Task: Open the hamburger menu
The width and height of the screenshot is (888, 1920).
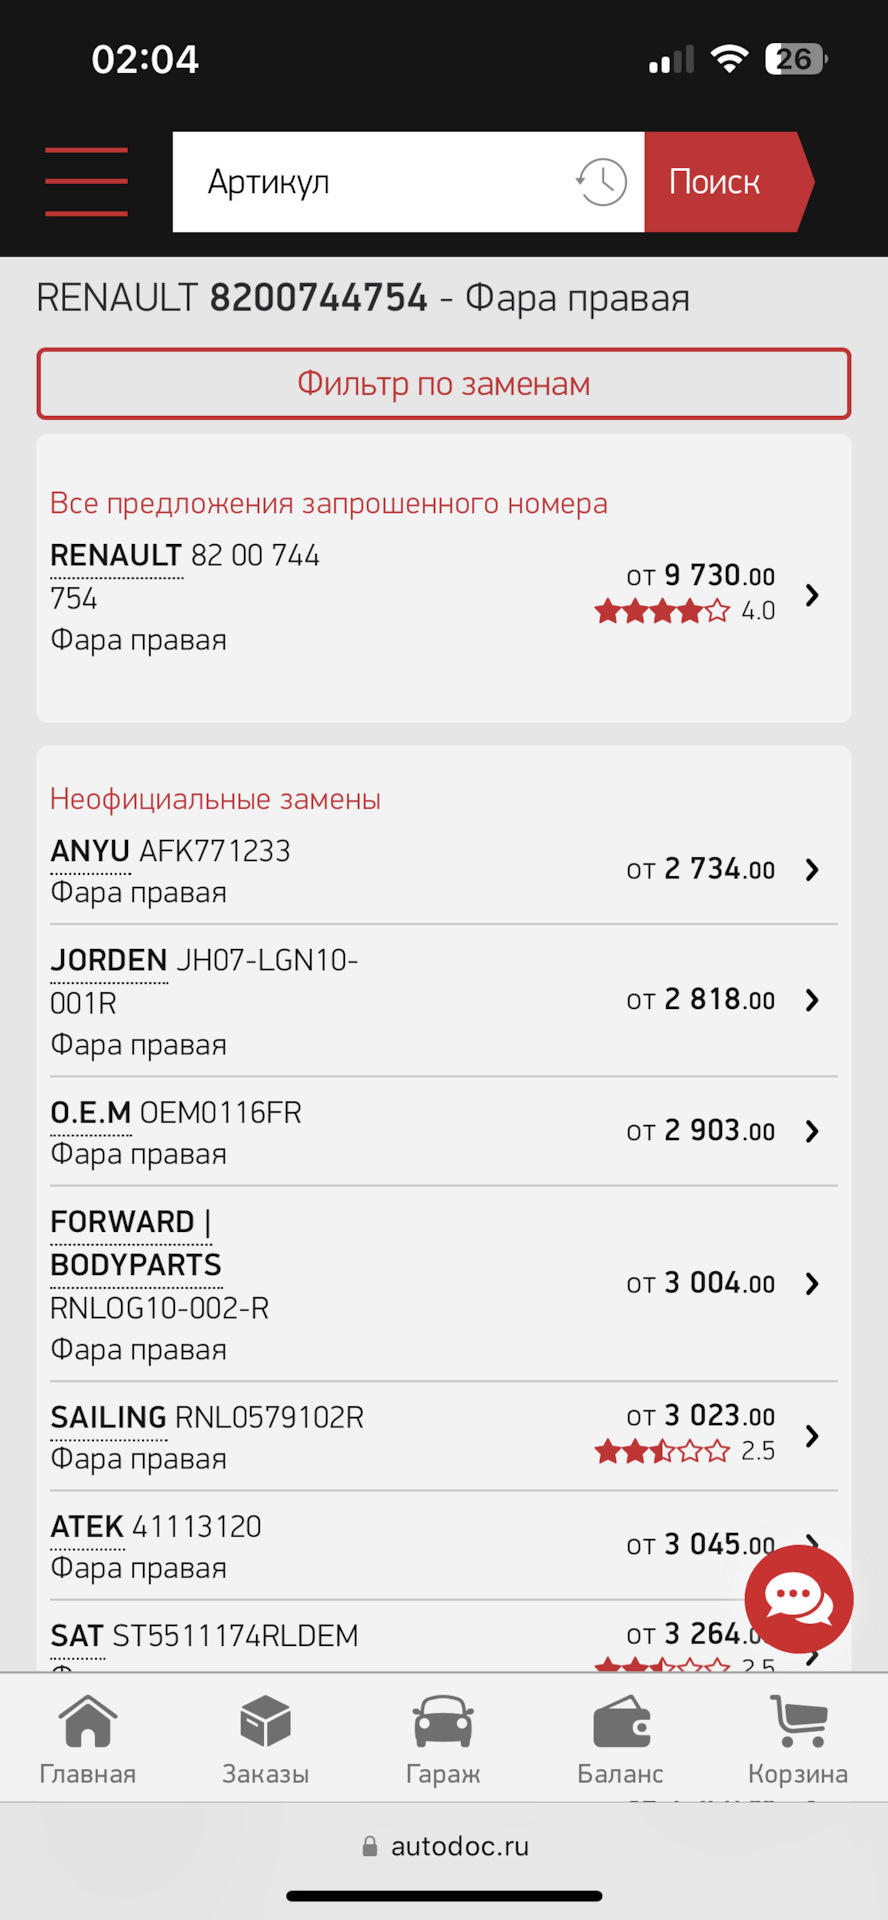Action: (86, 182)
